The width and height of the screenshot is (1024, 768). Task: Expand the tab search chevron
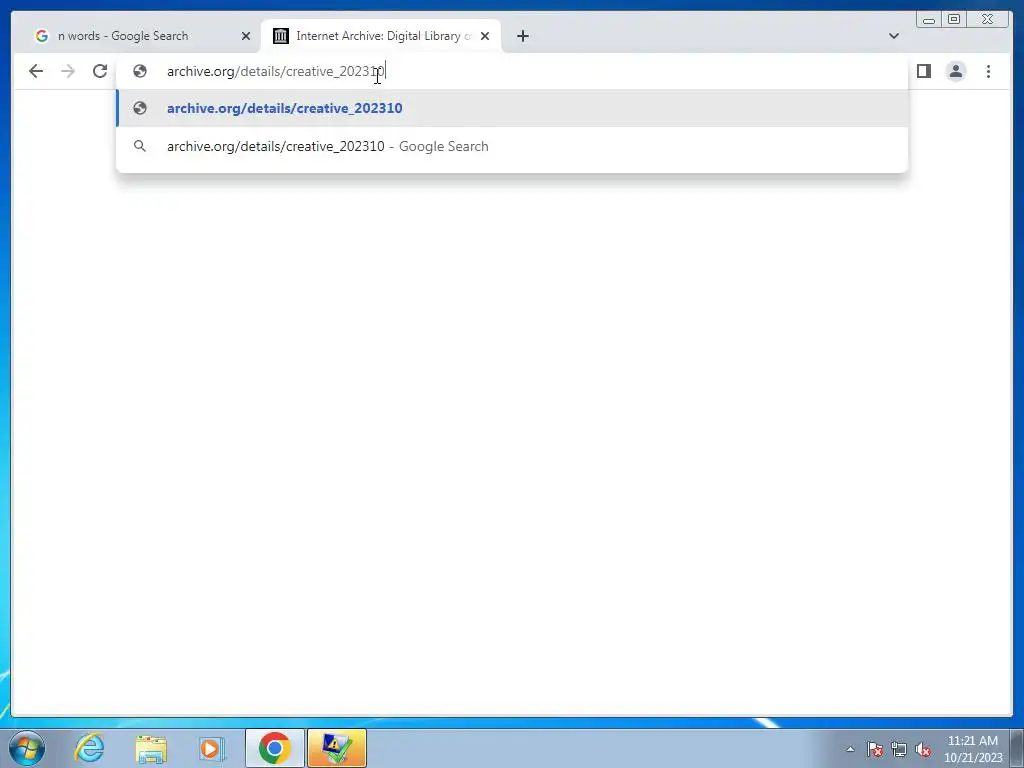893,36
